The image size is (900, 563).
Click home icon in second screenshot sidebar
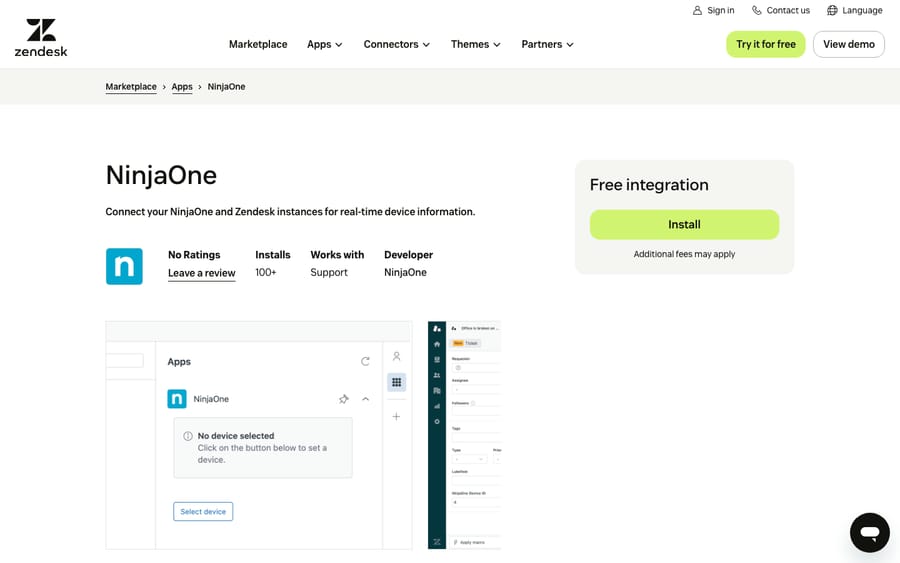[437, 344]
